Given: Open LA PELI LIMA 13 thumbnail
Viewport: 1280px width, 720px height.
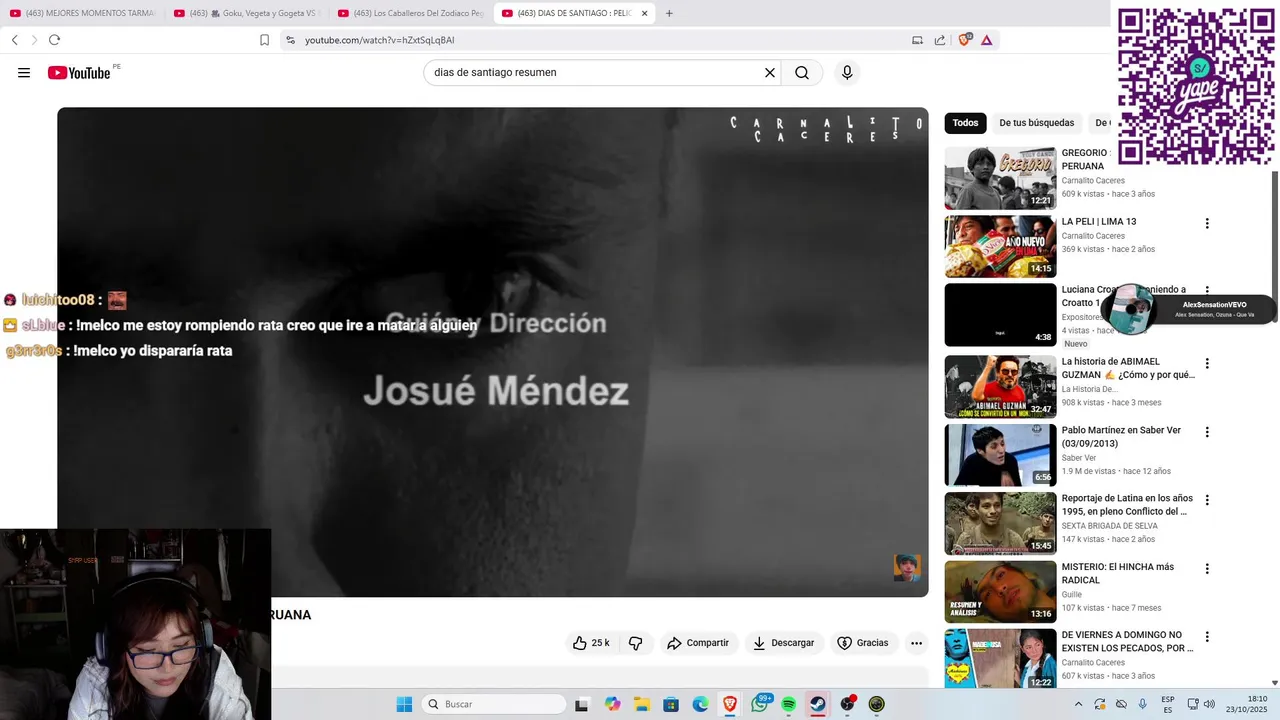Looking at the screenshot, I should [x=1000, y=246].
